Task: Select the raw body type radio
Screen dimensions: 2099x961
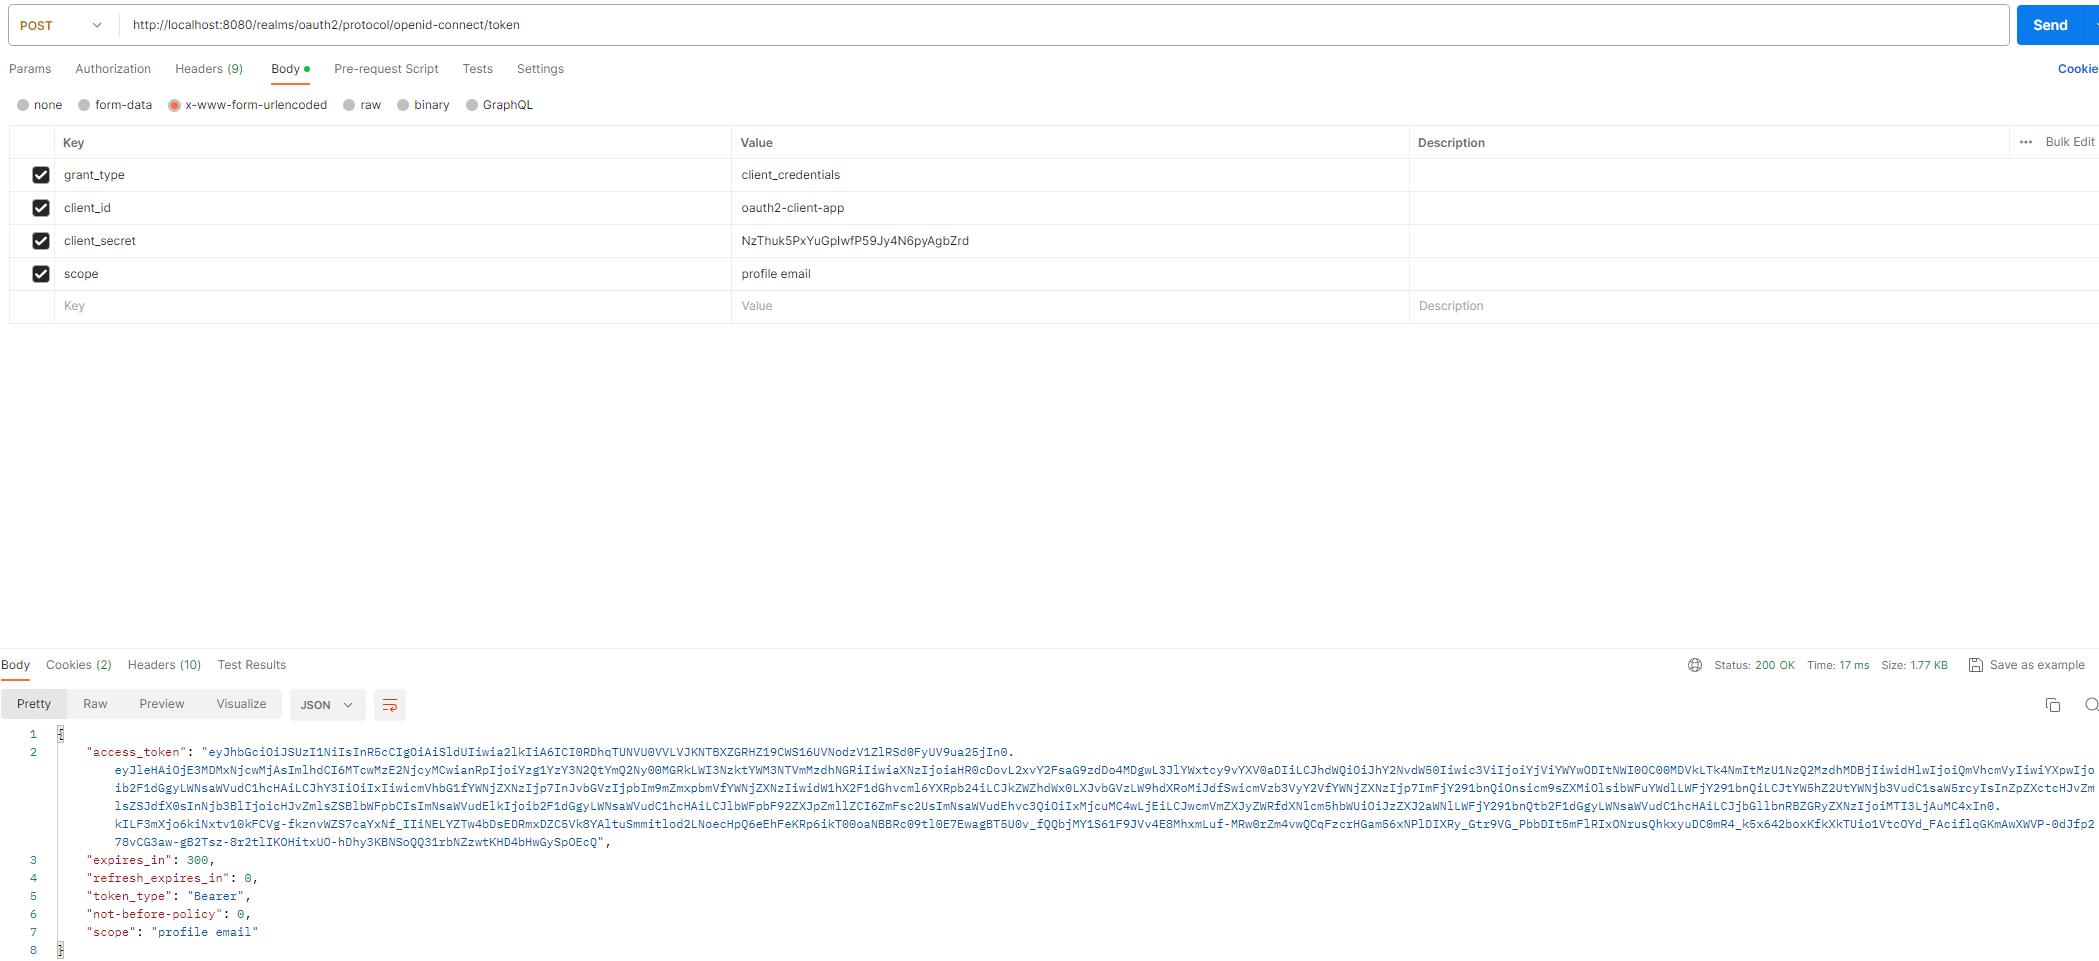Action: coord(349,105)
